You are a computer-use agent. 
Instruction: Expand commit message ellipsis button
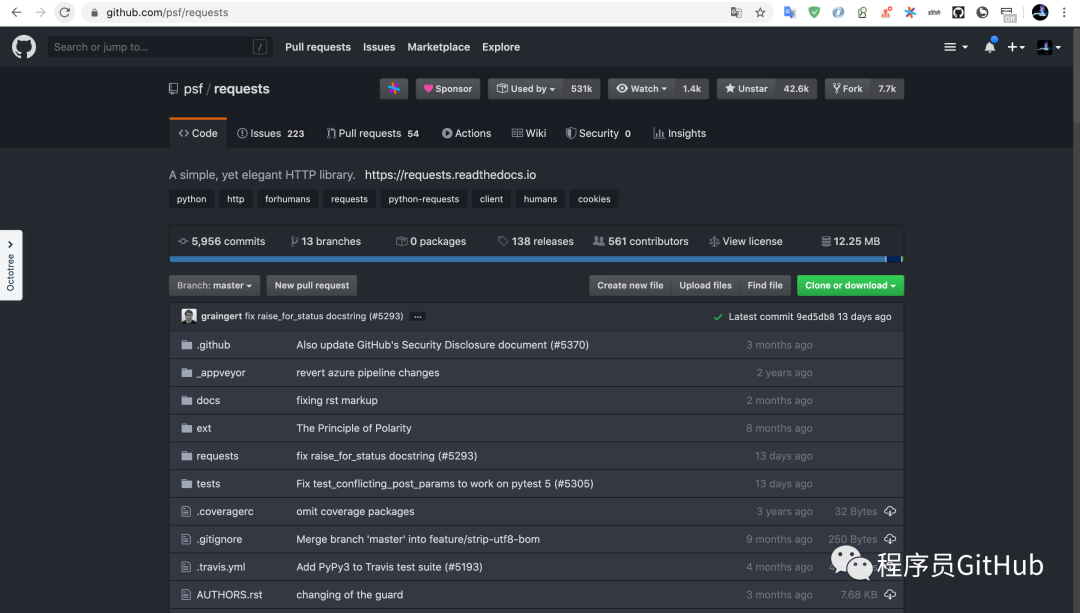tap(417, 317)
